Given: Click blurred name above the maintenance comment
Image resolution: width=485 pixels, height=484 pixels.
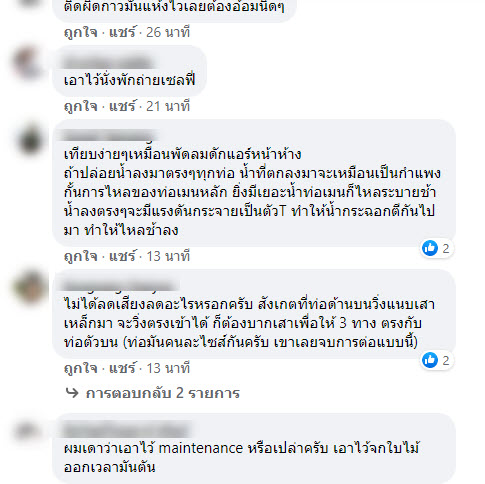Looking at the screenshot, I should pyautogui.click(x=127, y=429).
